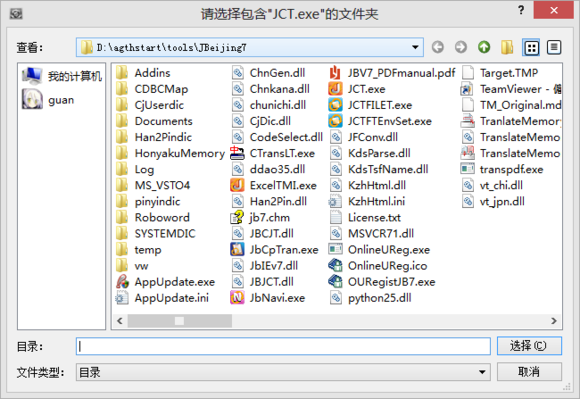
Task: Select AppUpdate.exe file icon
Action: coord(122,282)
